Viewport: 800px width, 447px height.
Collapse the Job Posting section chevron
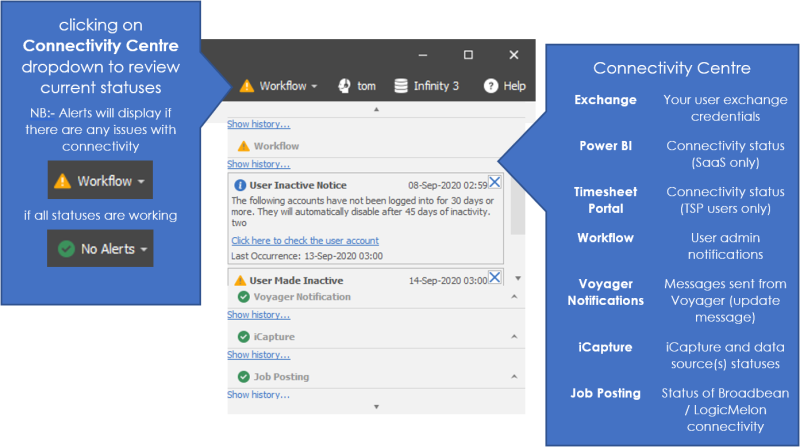point(514,377)
